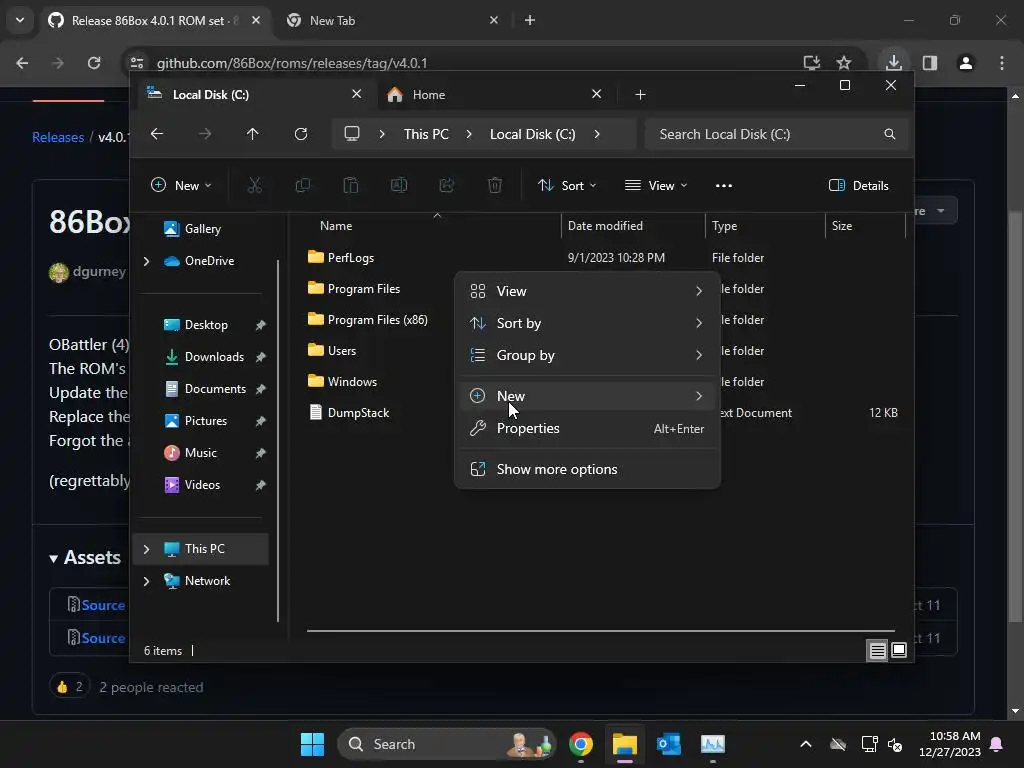Open clock and date in taskbar
1024x768 pixels.
950,744
